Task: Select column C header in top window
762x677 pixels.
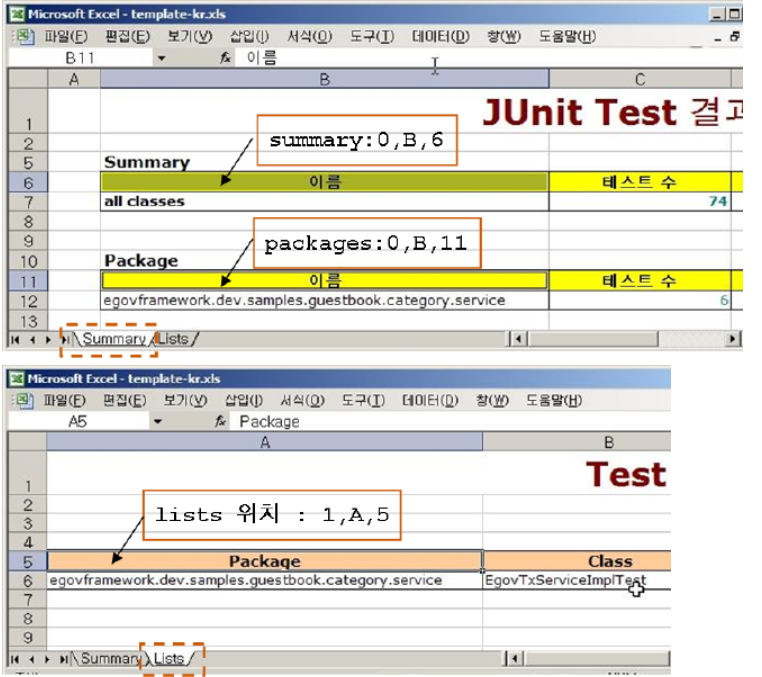Action: click(x=640, y=79)
